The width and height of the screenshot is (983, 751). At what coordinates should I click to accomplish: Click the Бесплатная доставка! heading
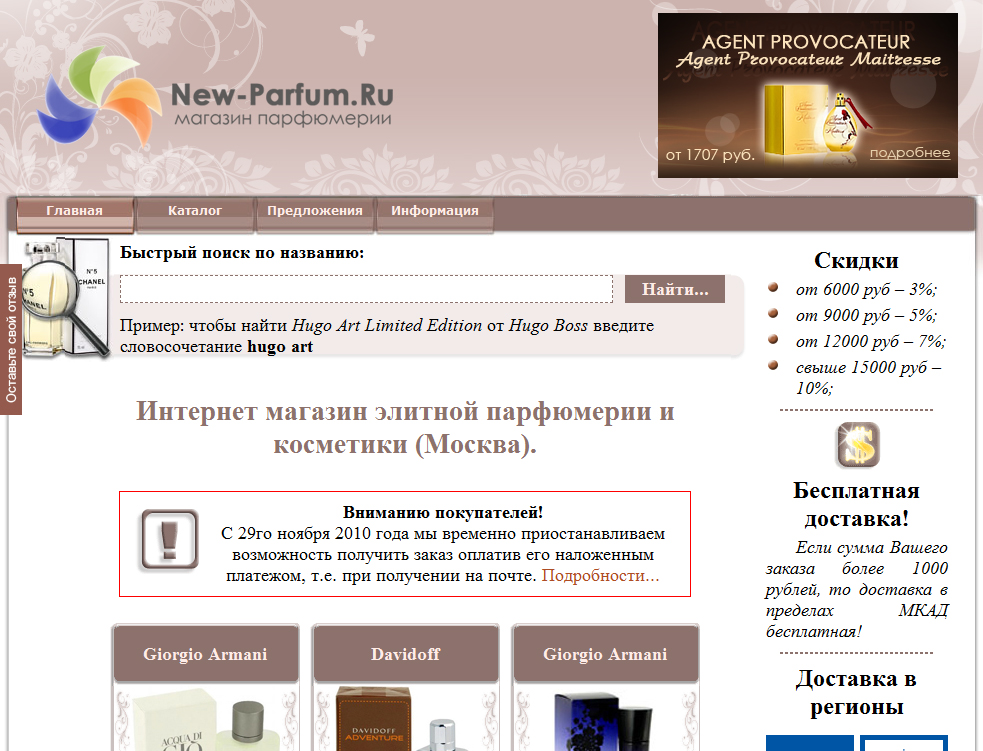point(856,505)
